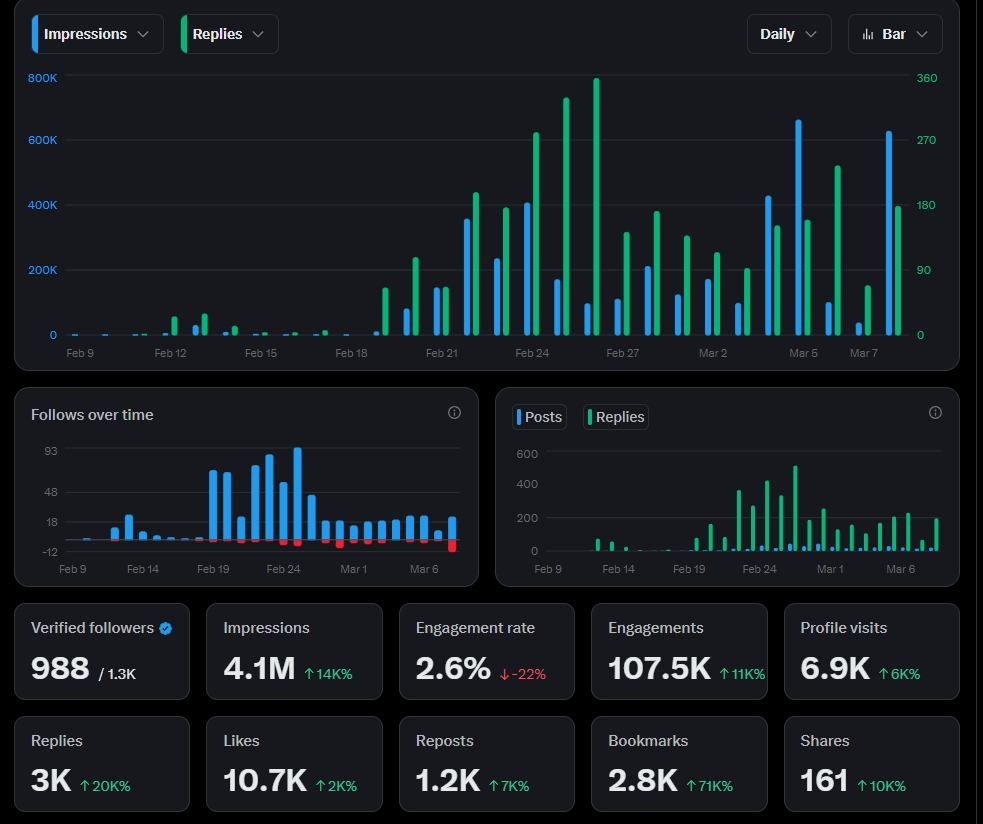Select the Impressions 4.1M card
Viewport: 983px width, 824px height.
[x=294, y=652]
